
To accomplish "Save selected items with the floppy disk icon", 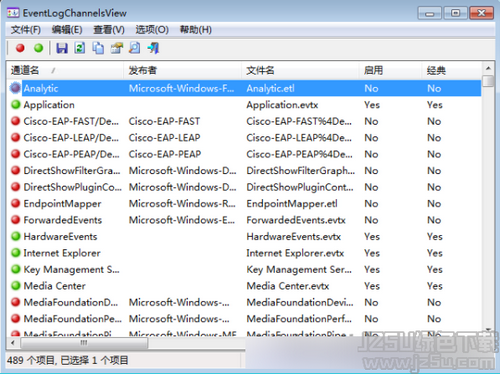I will click(62, 48).
